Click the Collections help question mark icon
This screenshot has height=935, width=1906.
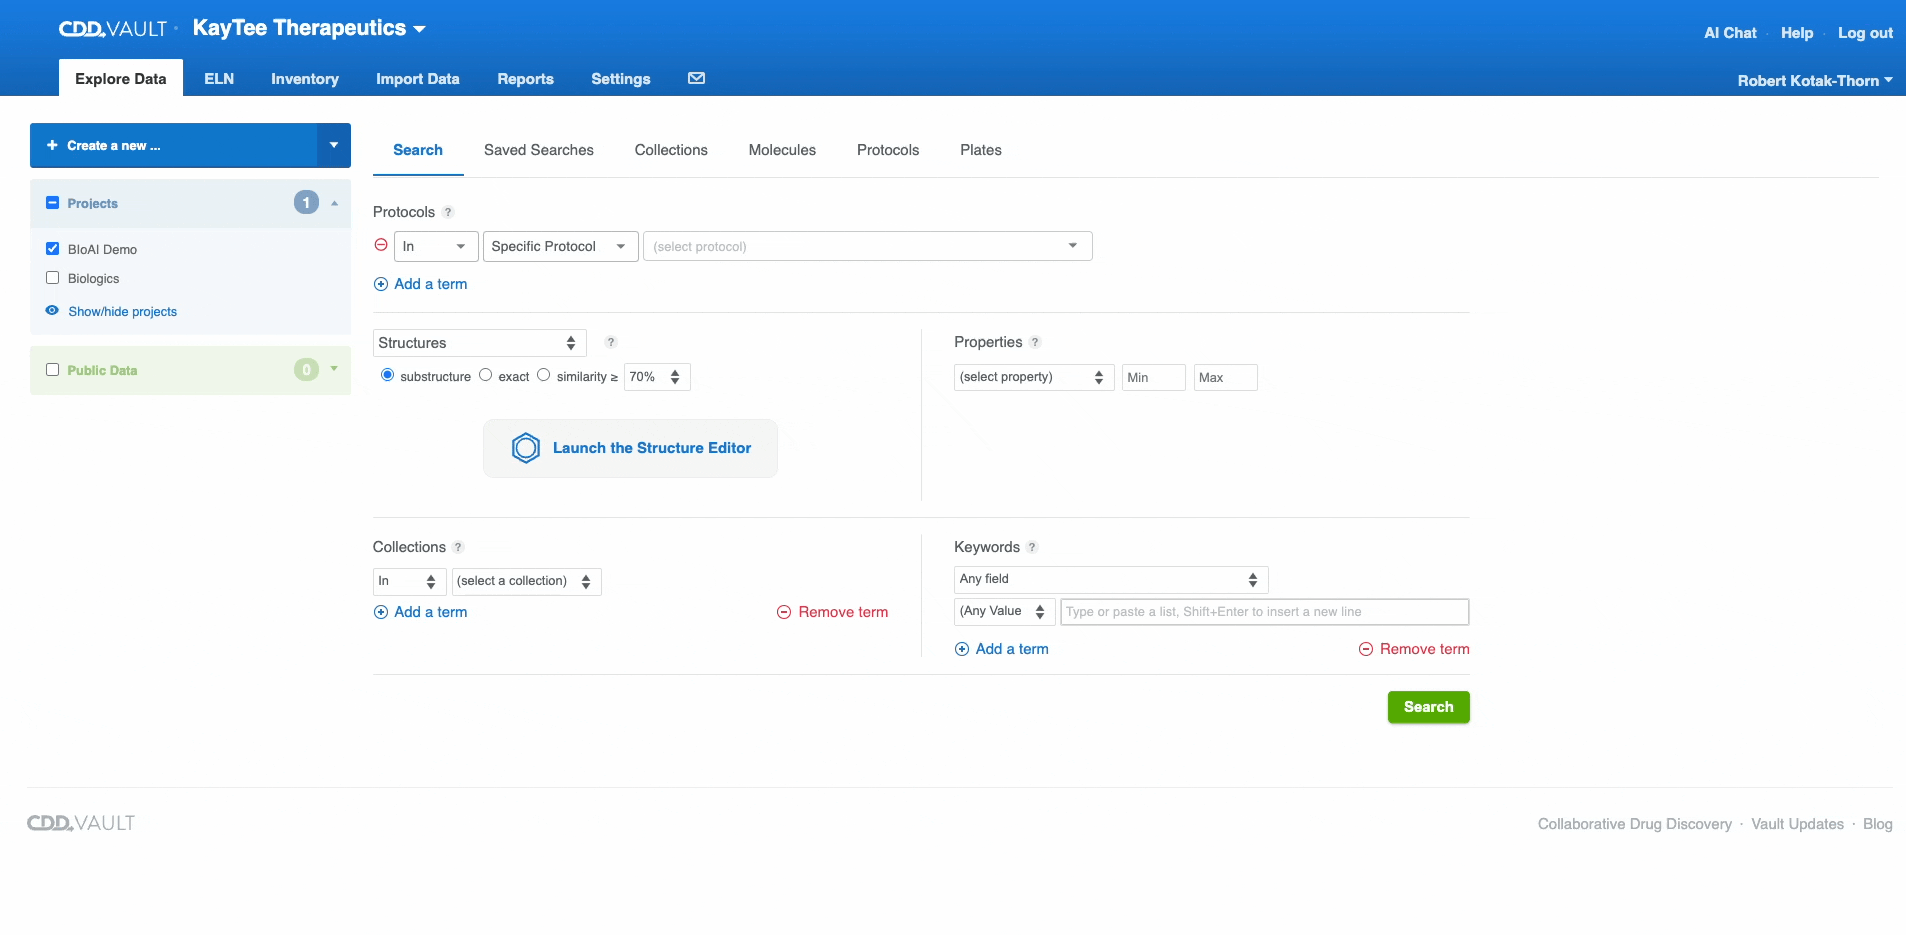pos(458,547)
